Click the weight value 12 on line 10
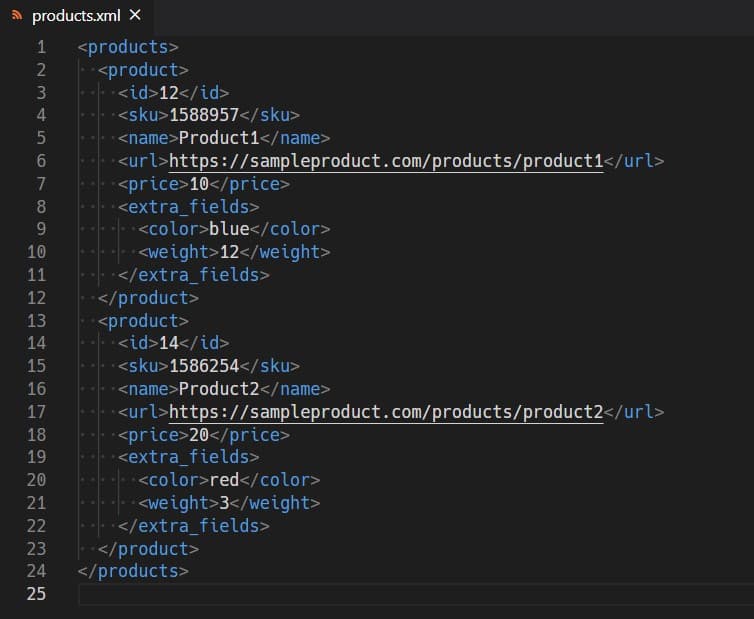754x619 pixels. point(229,253)
